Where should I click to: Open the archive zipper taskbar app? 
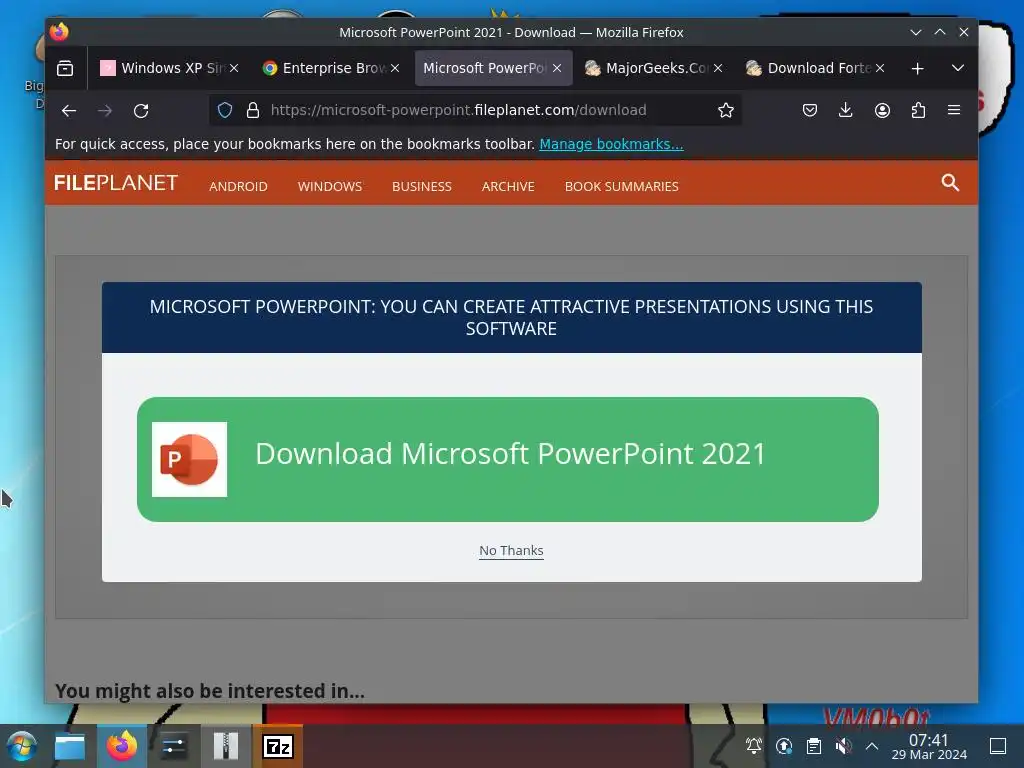225,746
